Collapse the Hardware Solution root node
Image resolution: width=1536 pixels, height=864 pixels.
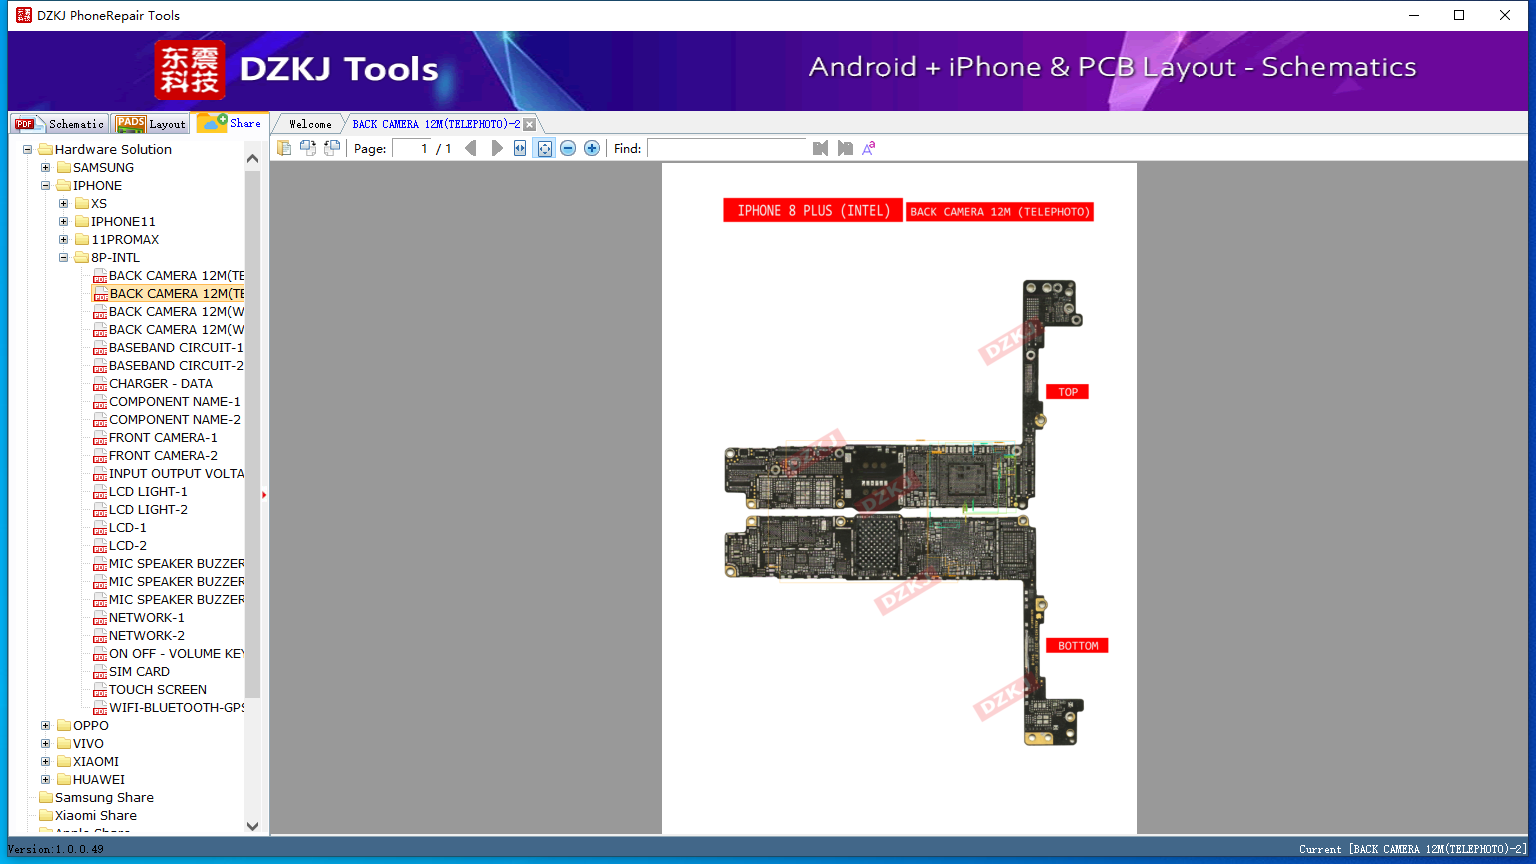coord(28,150)
